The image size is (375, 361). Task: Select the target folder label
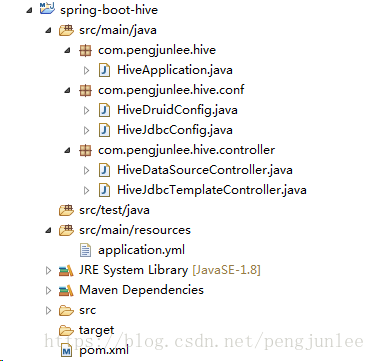pyautogui.click(x=97, y=331)
